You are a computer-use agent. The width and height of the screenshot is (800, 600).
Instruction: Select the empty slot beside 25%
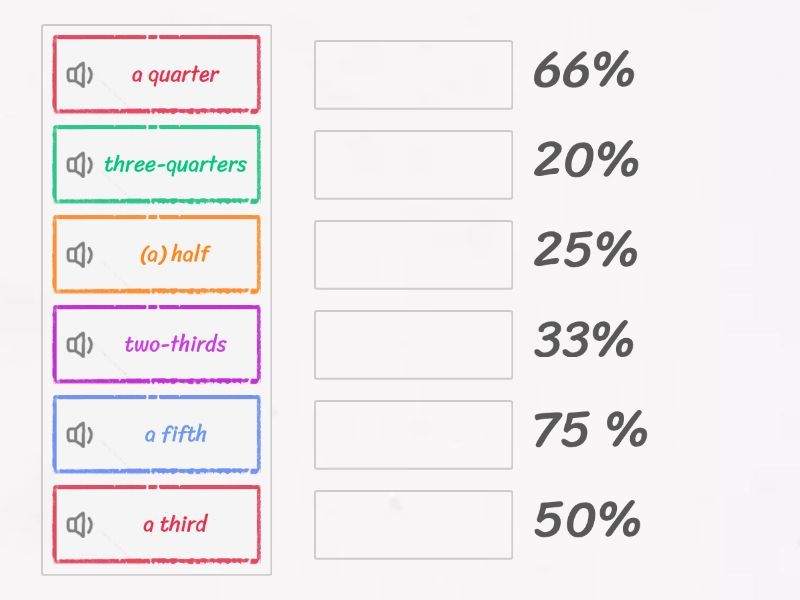click(x=413, y=255)
